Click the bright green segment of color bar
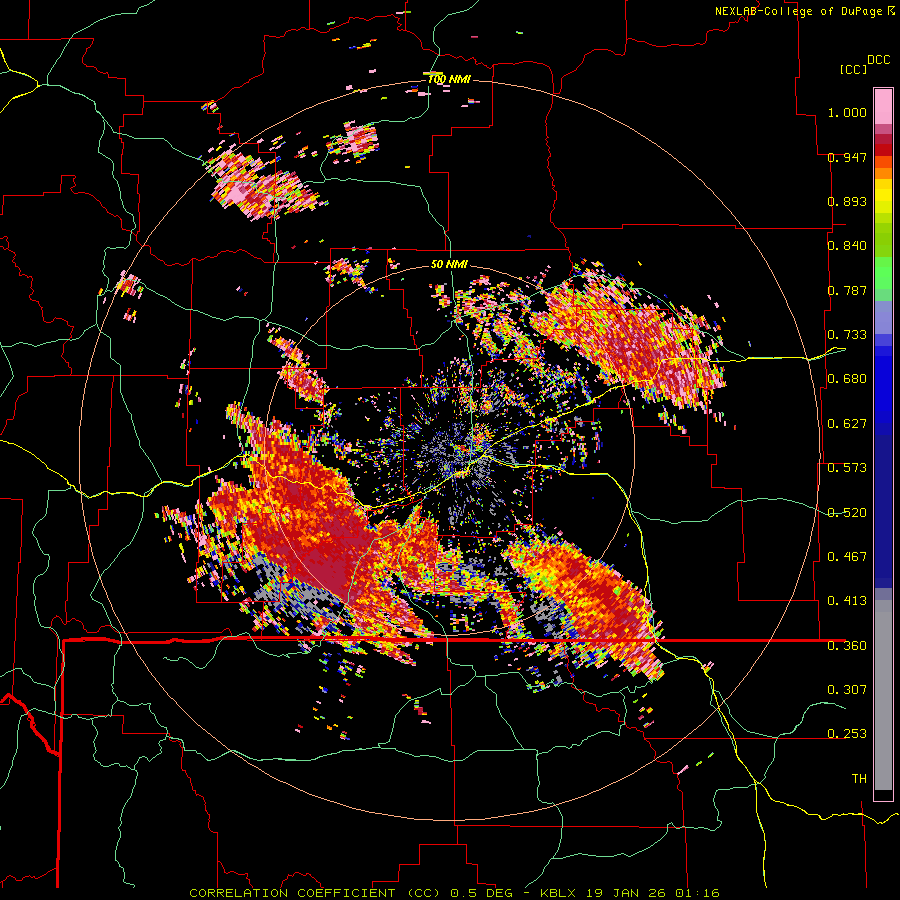 883,273
